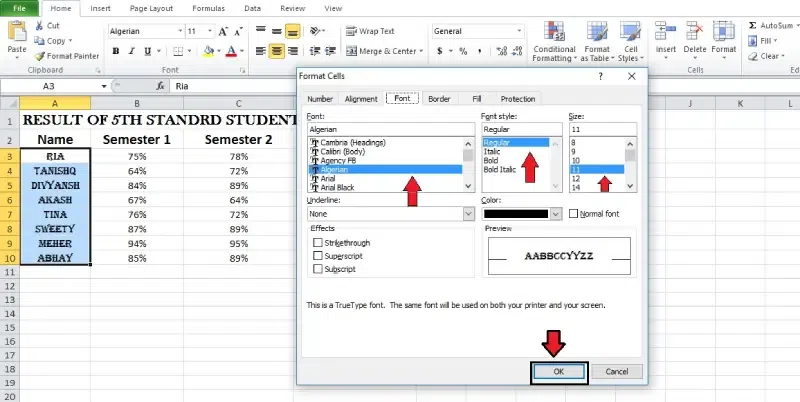This screenshot has width=800, height=402.
Task: Click the Paste clipboard icon
Action: (17, 32)
